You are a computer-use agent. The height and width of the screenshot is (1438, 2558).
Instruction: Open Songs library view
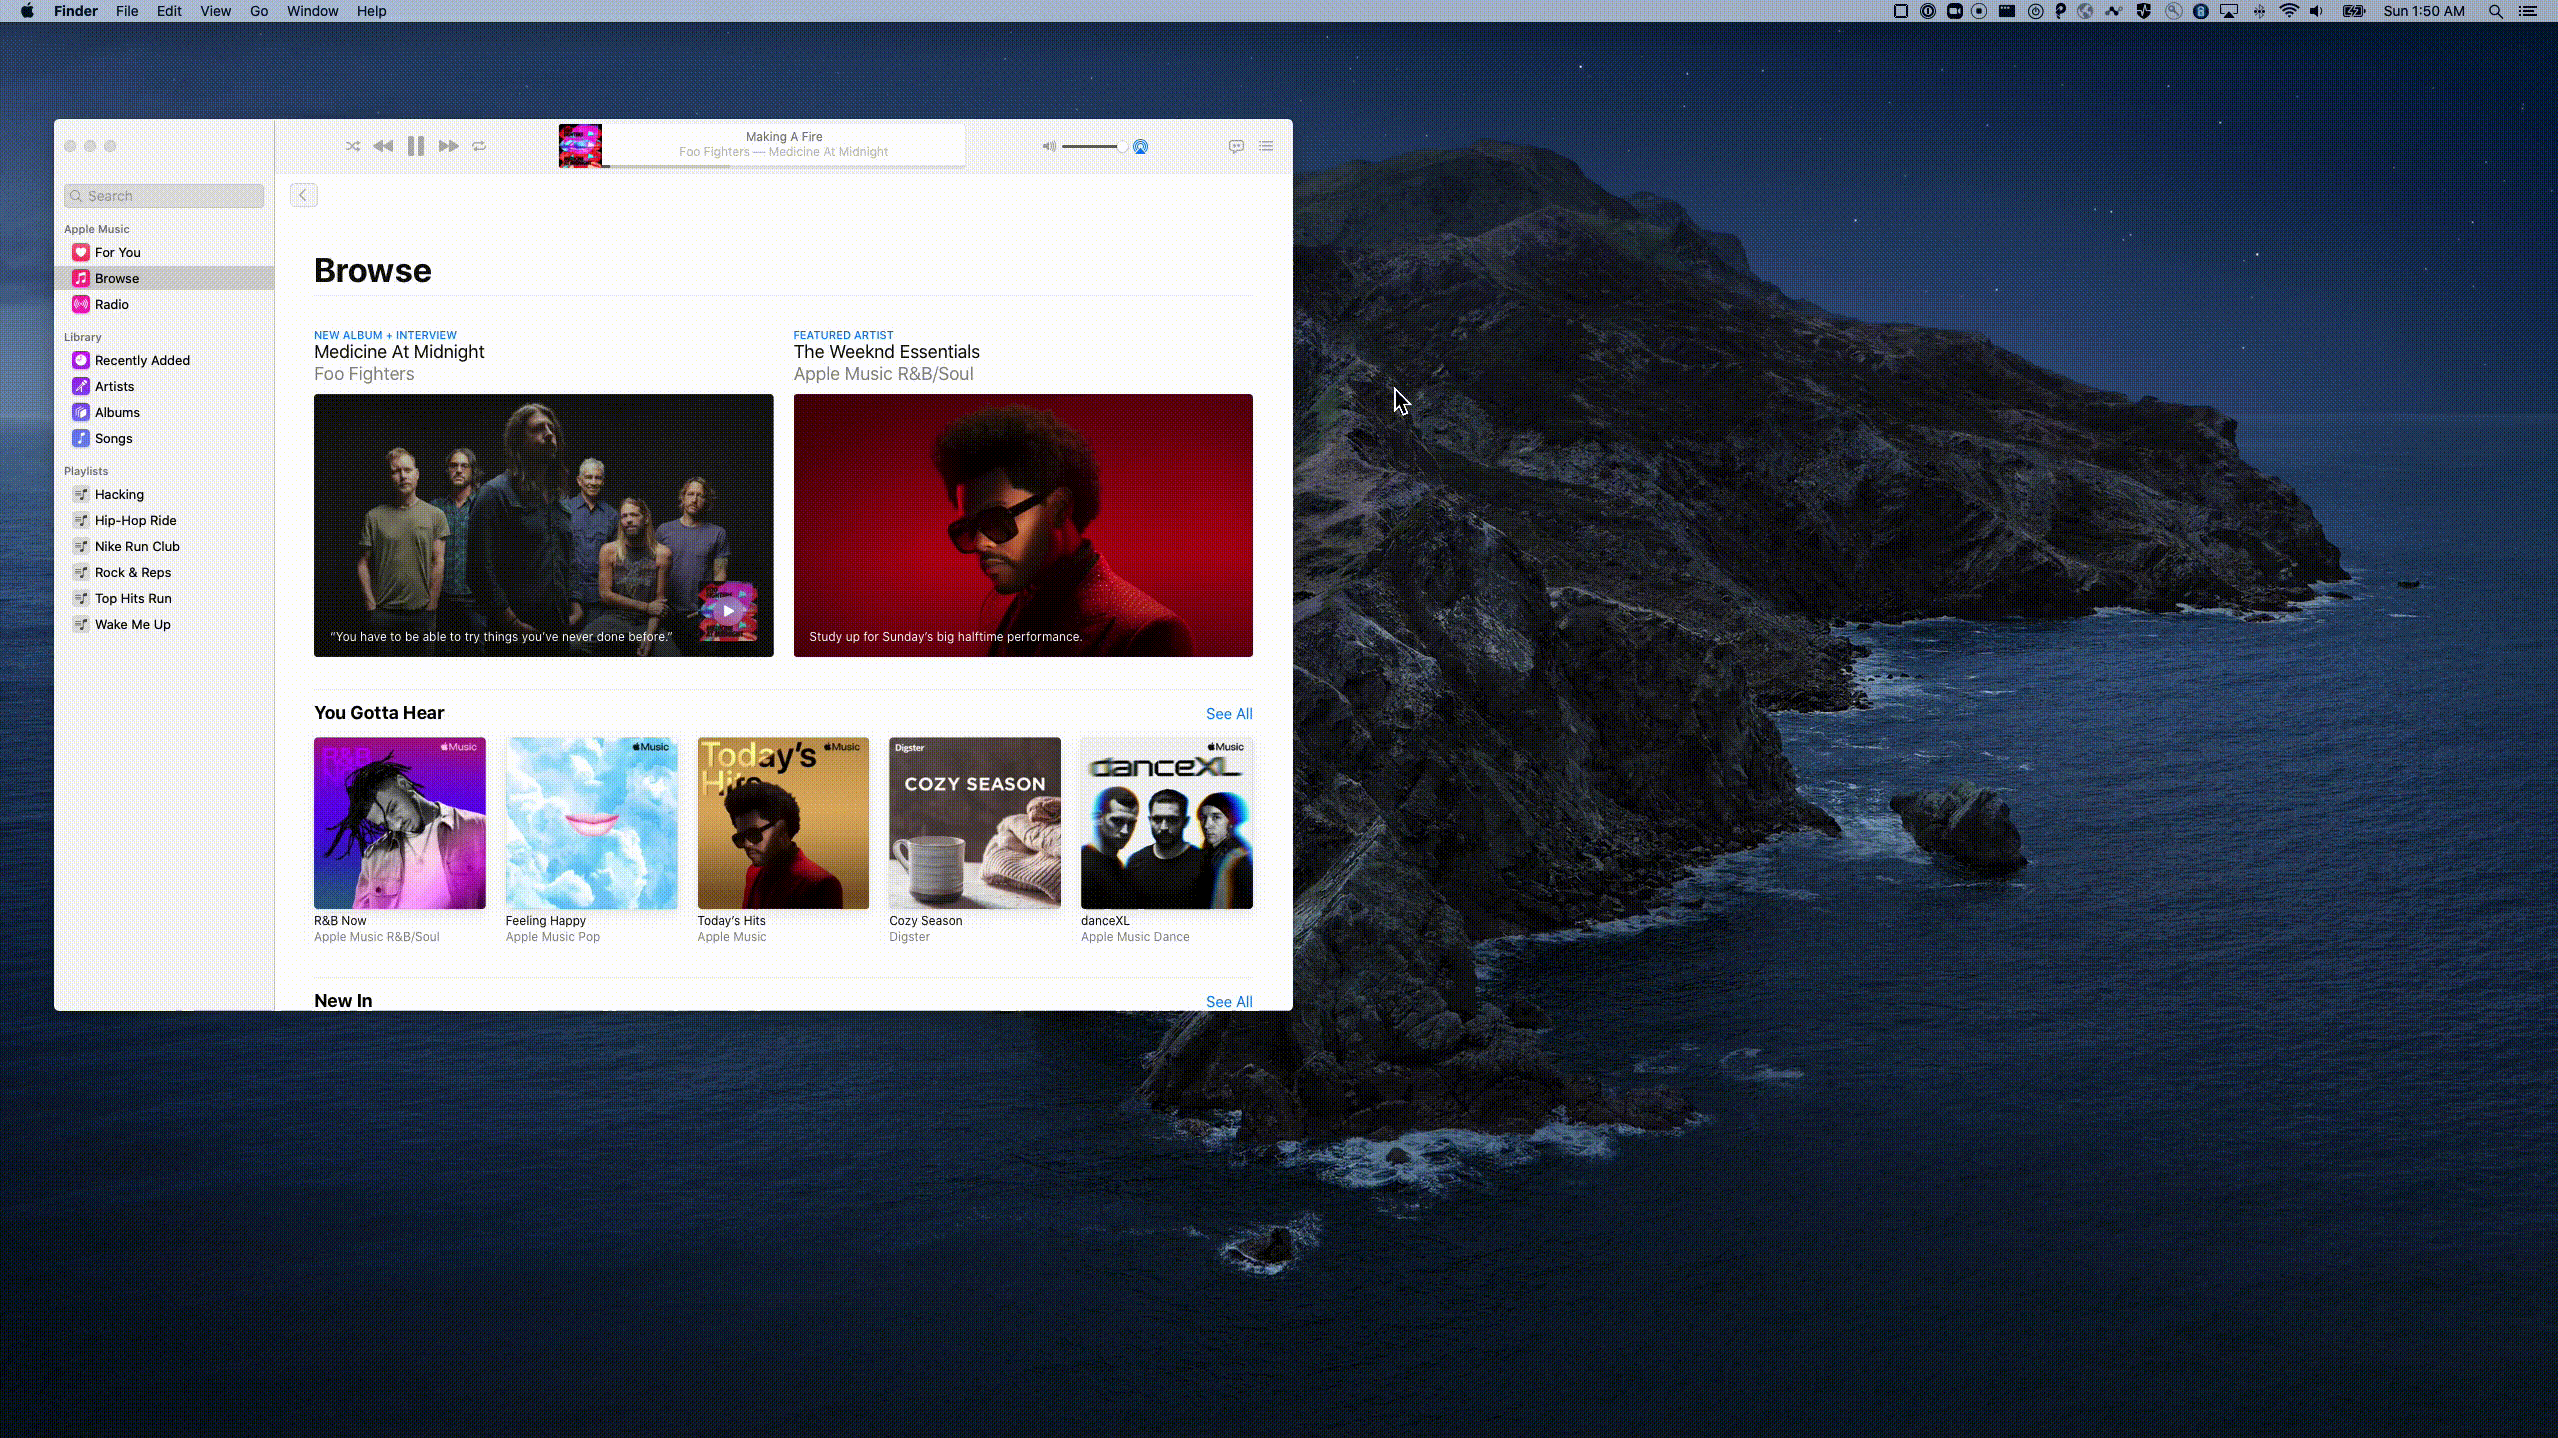click(x=164, y=438)
